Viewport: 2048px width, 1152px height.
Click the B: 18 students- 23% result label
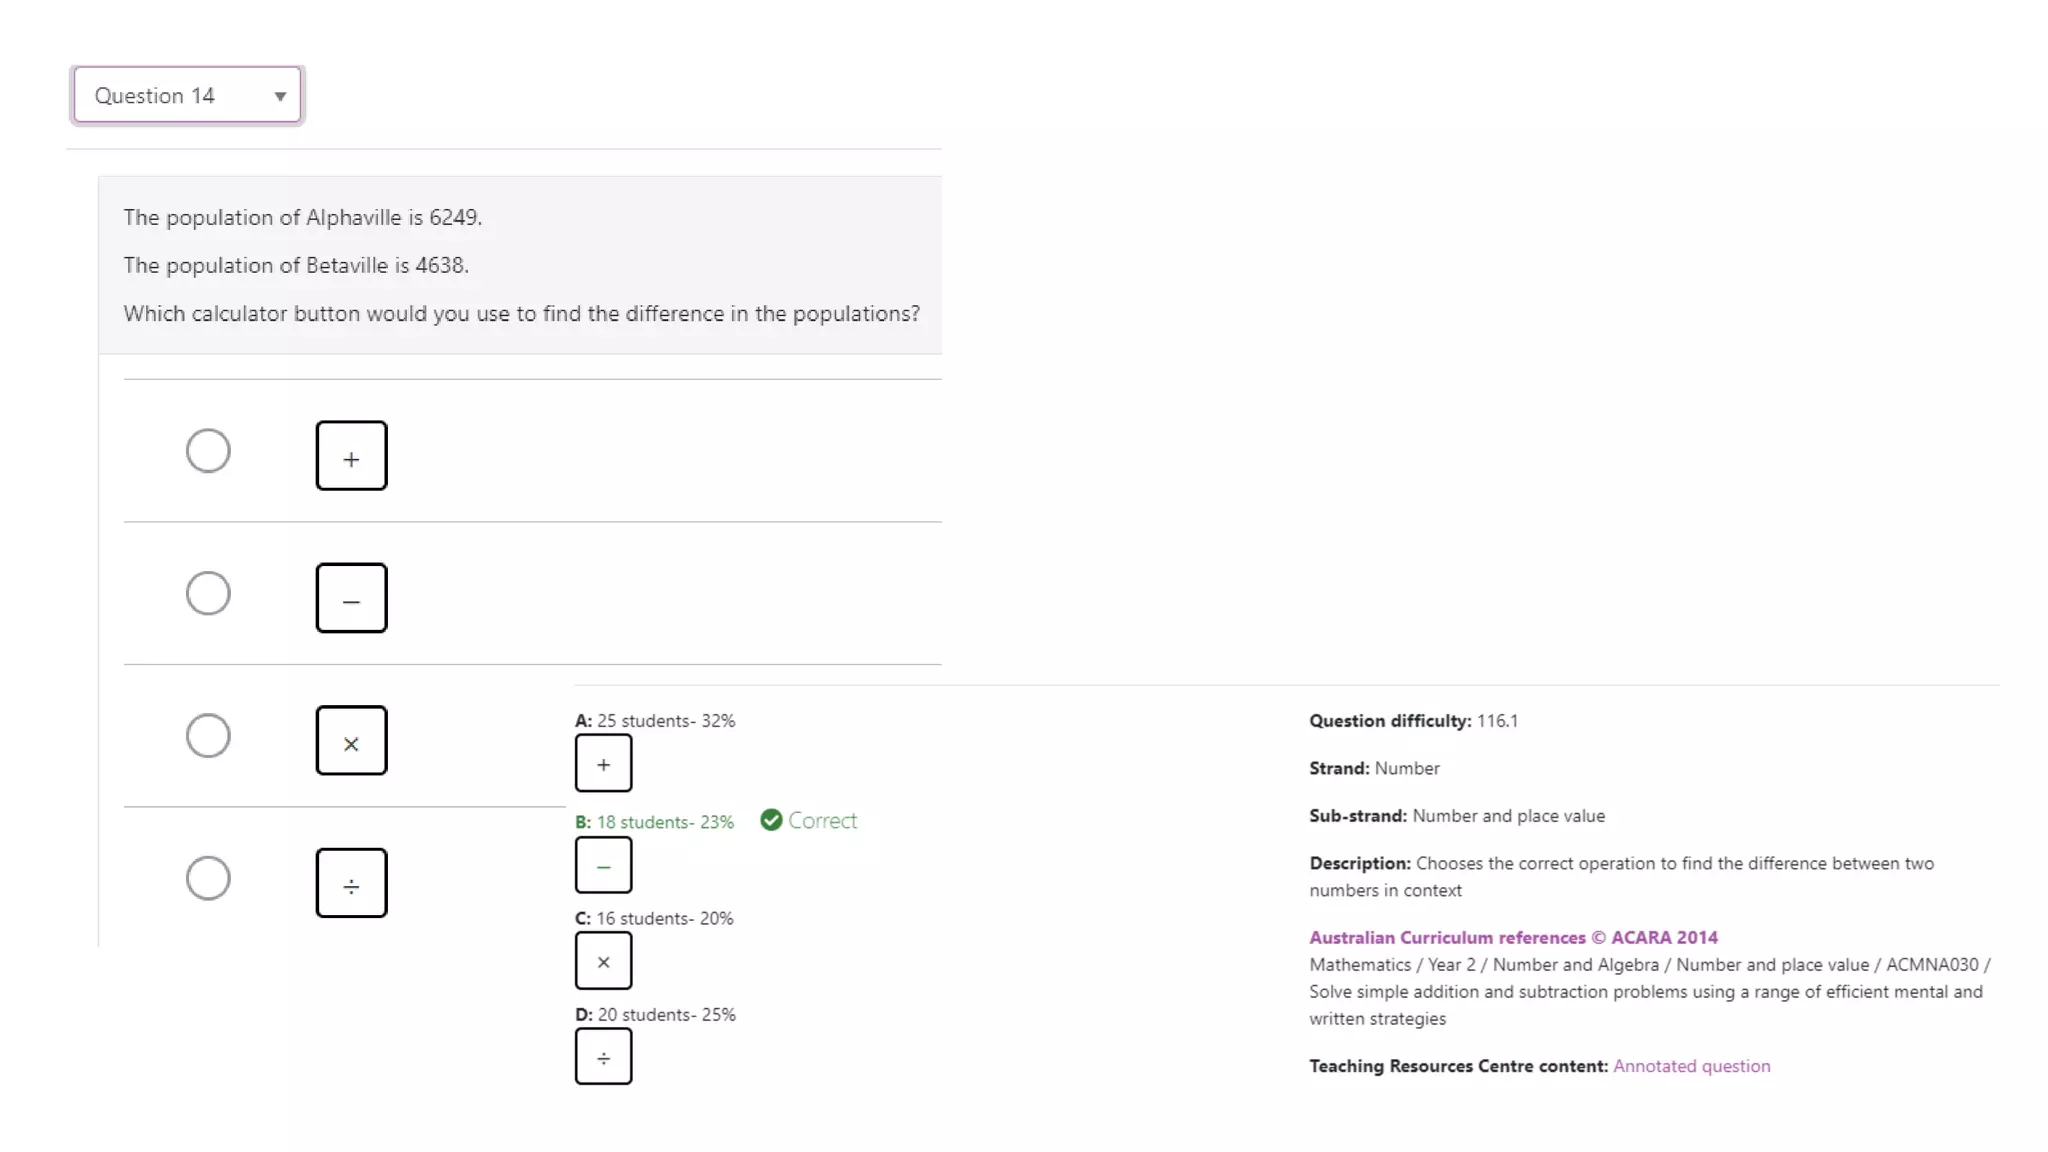click(x=654, y=822)
